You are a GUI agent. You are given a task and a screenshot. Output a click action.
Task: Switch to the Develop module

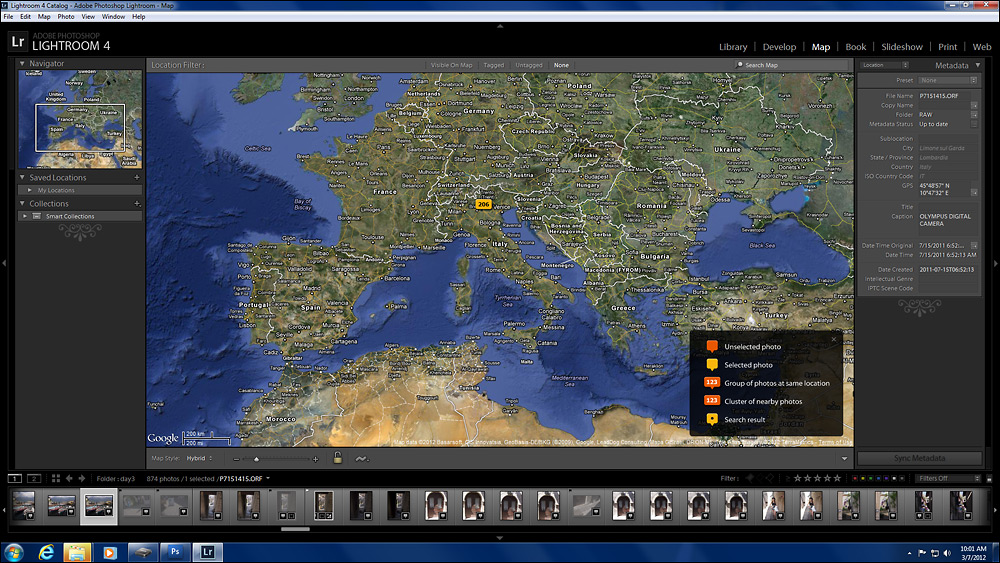(x=779, y=47)
